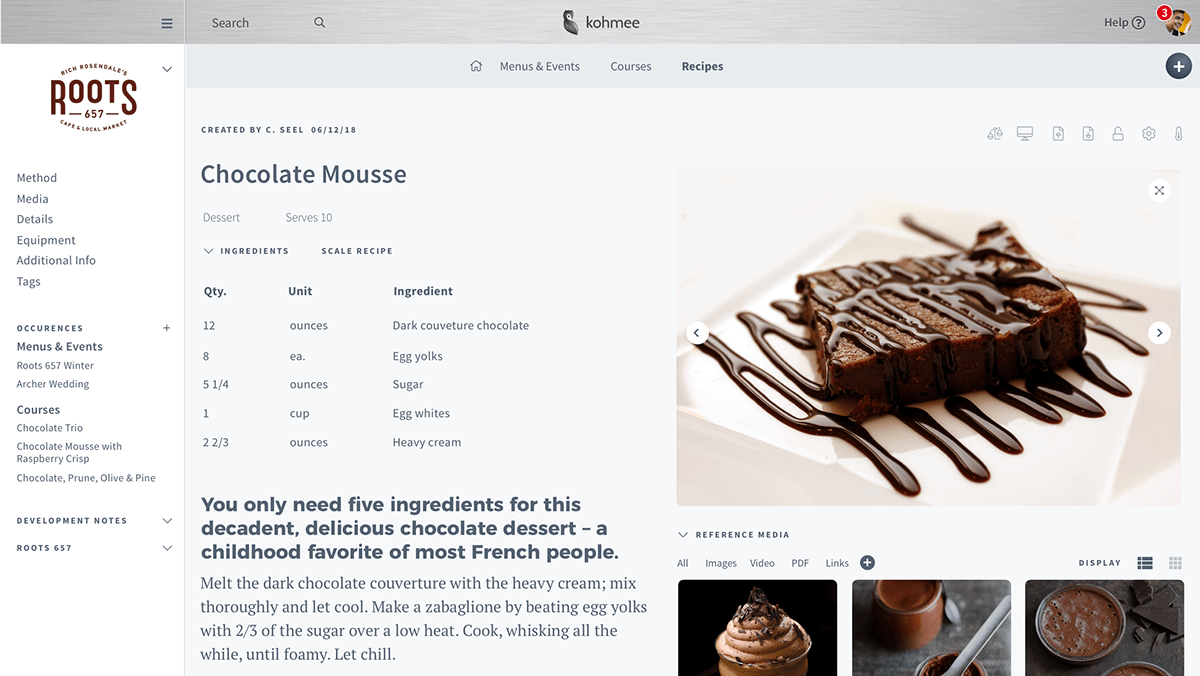This screenshot has height=676, width=1200.
Task: Open the gear settings icon
Action: [1149, 133]
